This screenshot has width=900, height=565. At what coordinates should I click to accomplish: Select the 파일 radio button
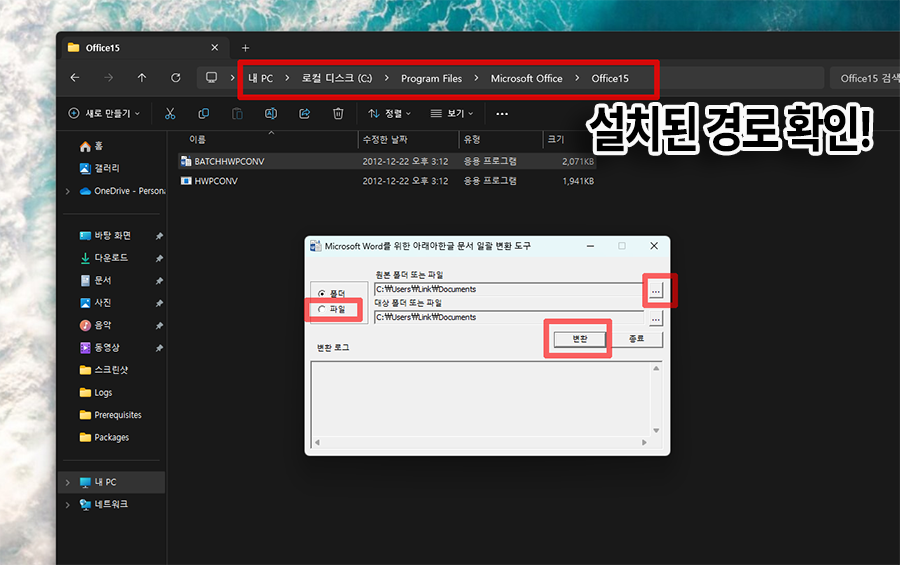(x=332, y=309)
